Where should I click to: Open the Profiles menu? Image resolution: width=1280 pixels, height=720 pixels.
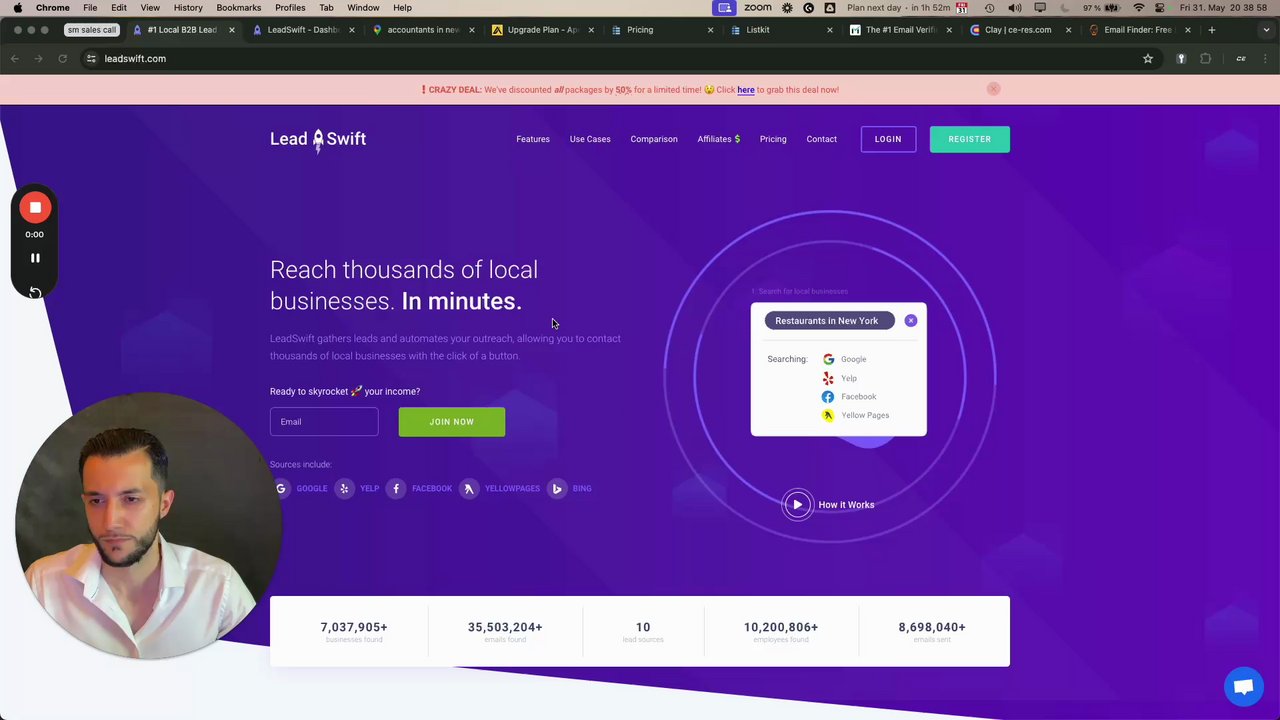tap(290, 8)
